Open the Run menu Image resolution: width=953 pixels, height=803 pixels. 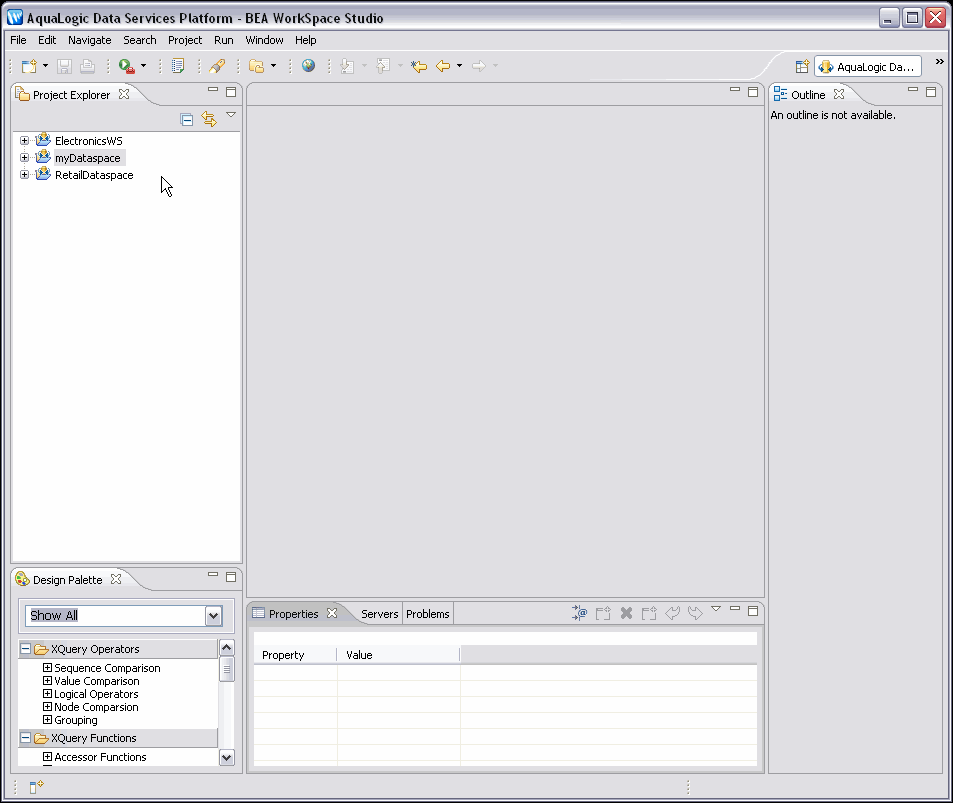click(x=224, y=40)
